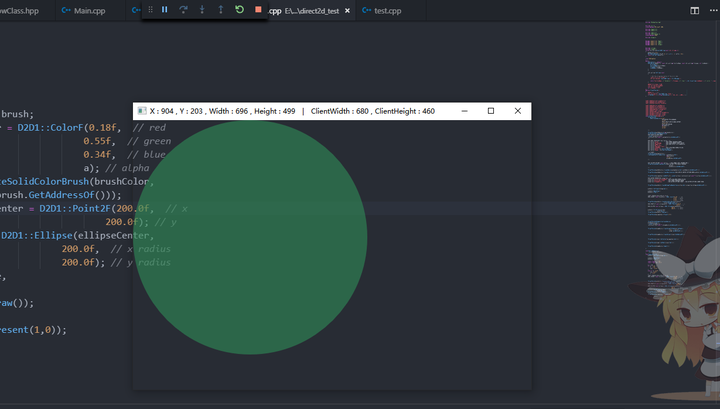Click the Step Out debug icon
Screen dimensions: 720x409
click(x=220, y=10)
